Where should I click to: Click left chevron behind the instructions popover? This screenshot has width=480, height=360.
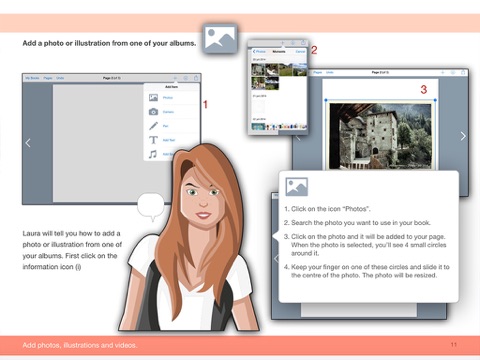pyautogui.click(x=276, y=258)
